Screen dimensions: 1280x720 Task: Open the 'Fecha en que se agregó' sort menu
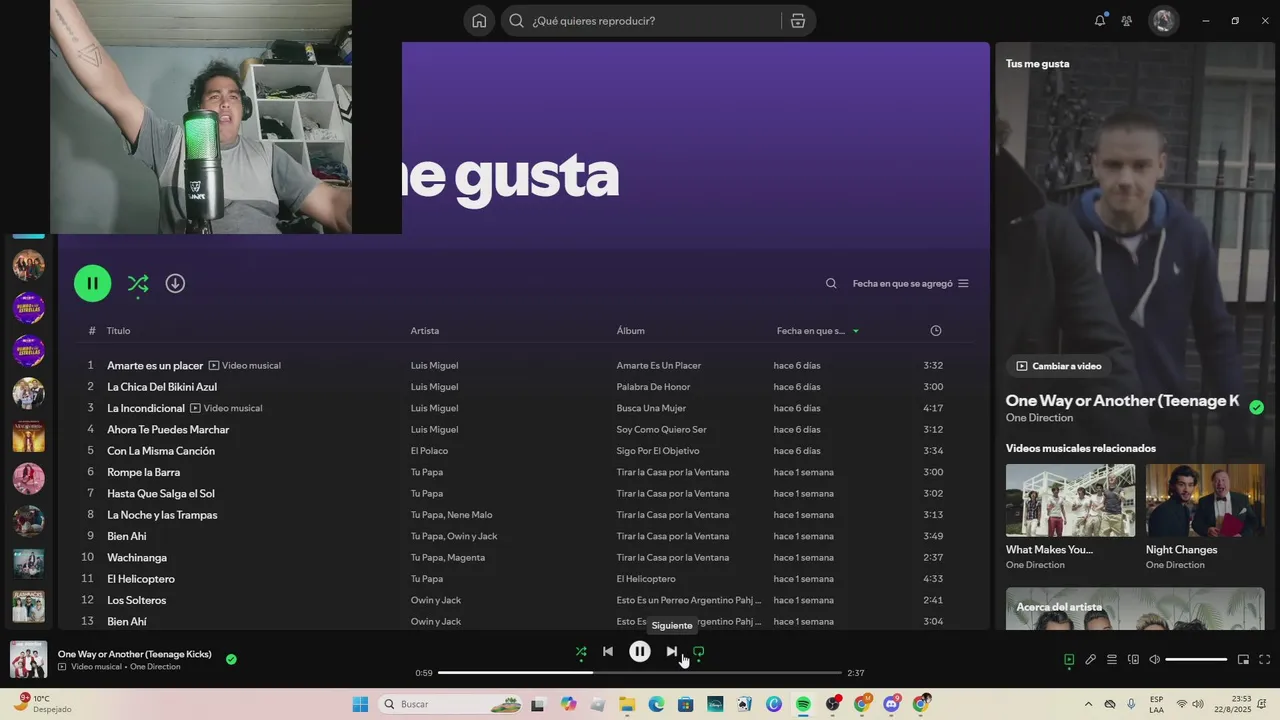coord(910,284)
